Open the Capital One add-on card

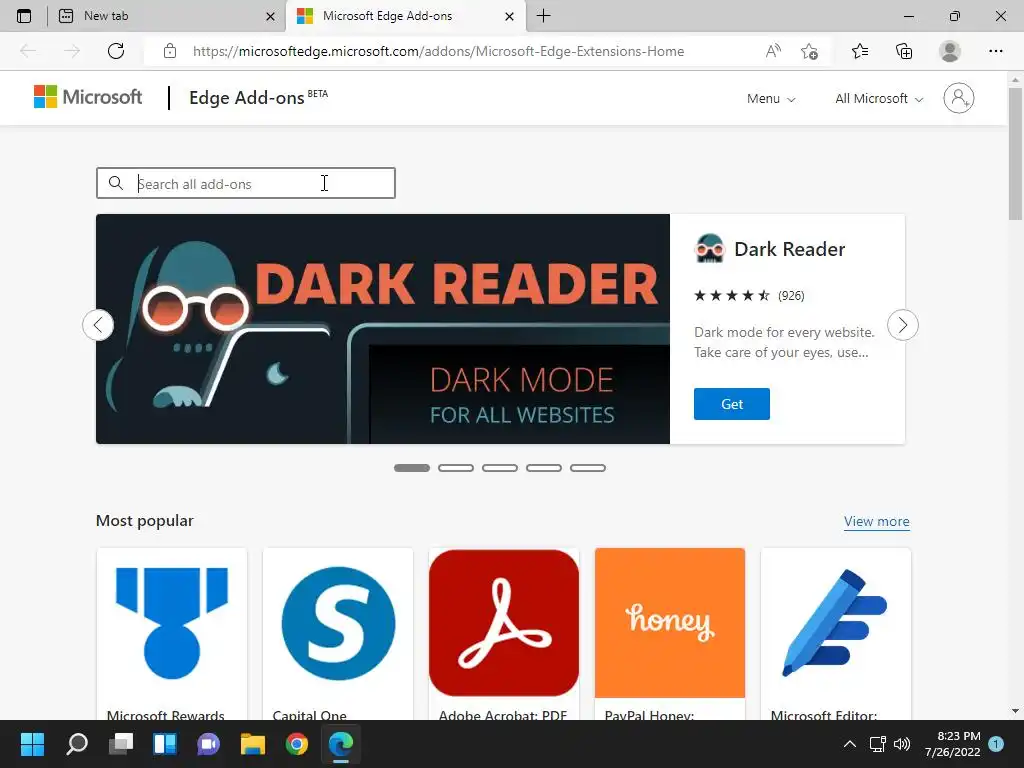338,634
